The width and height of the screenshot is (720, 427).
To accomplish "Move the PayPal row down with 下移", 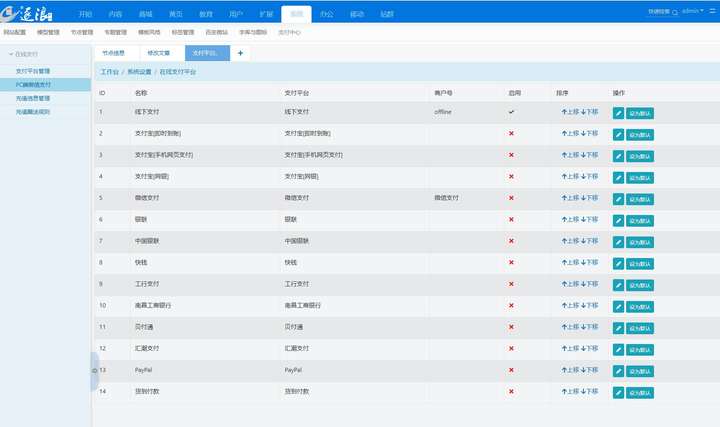I will [590, 370].
